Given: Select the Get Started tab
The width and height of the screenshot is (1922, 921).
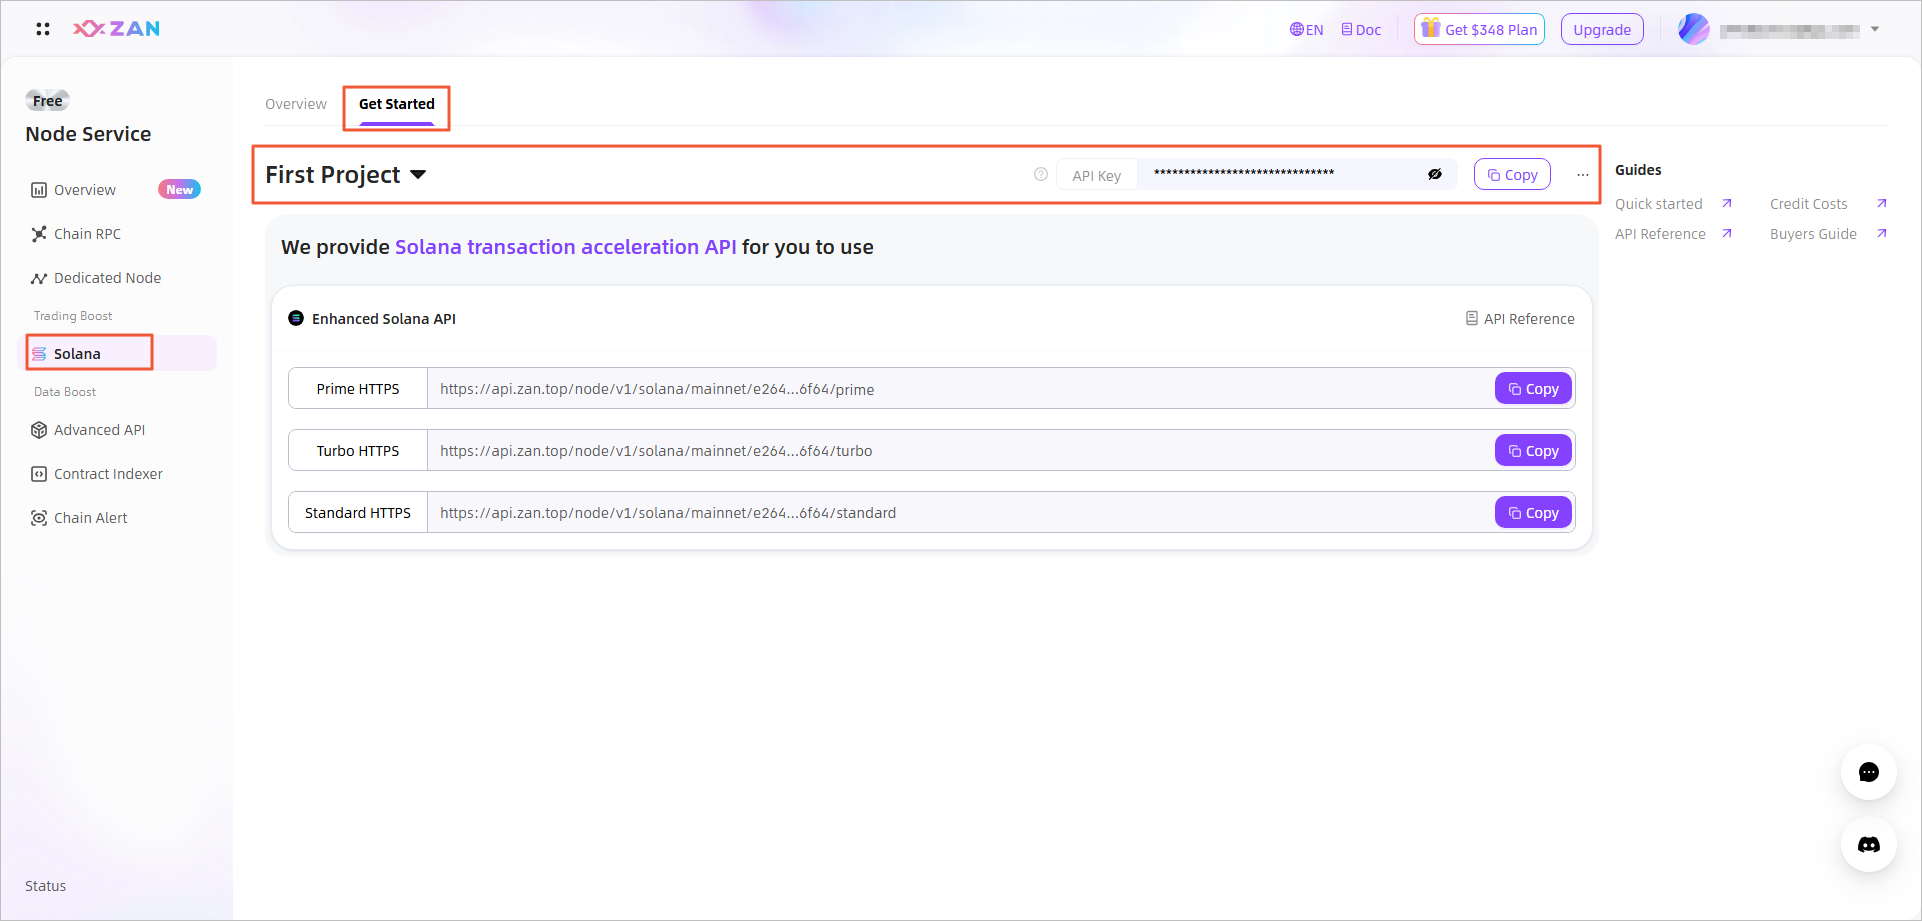Looking at the screenshot, I should coord(397,104).
